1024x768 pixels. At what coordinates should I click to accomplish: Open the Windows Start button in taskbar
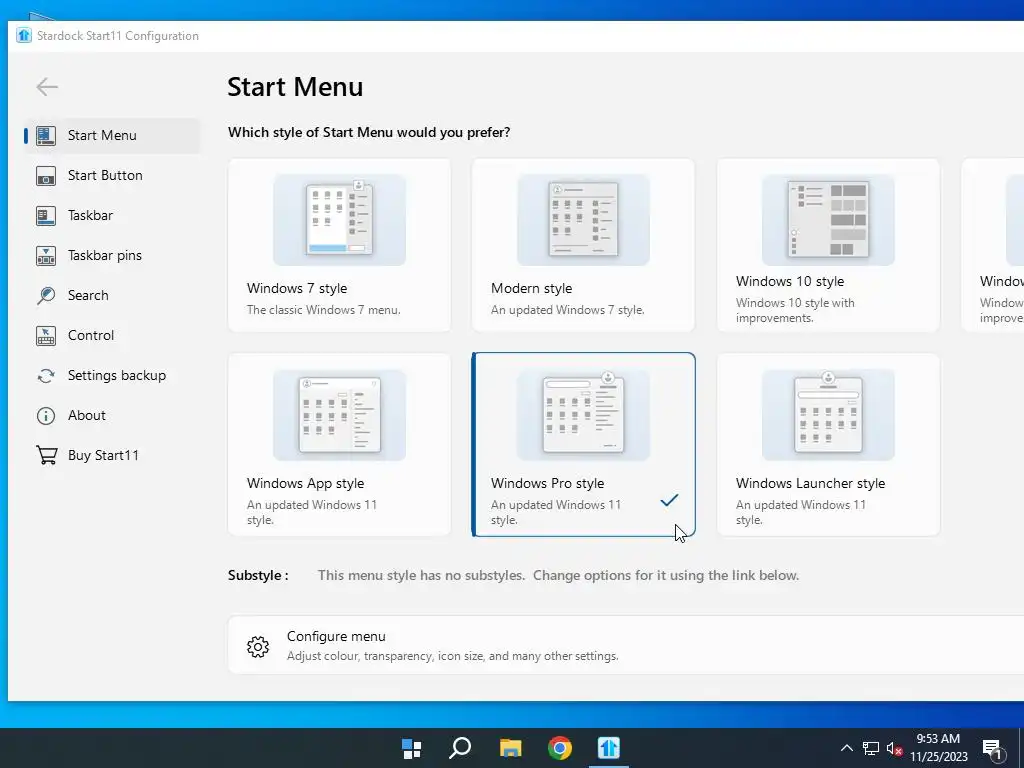pyautogui.click(x=411, y=748)
